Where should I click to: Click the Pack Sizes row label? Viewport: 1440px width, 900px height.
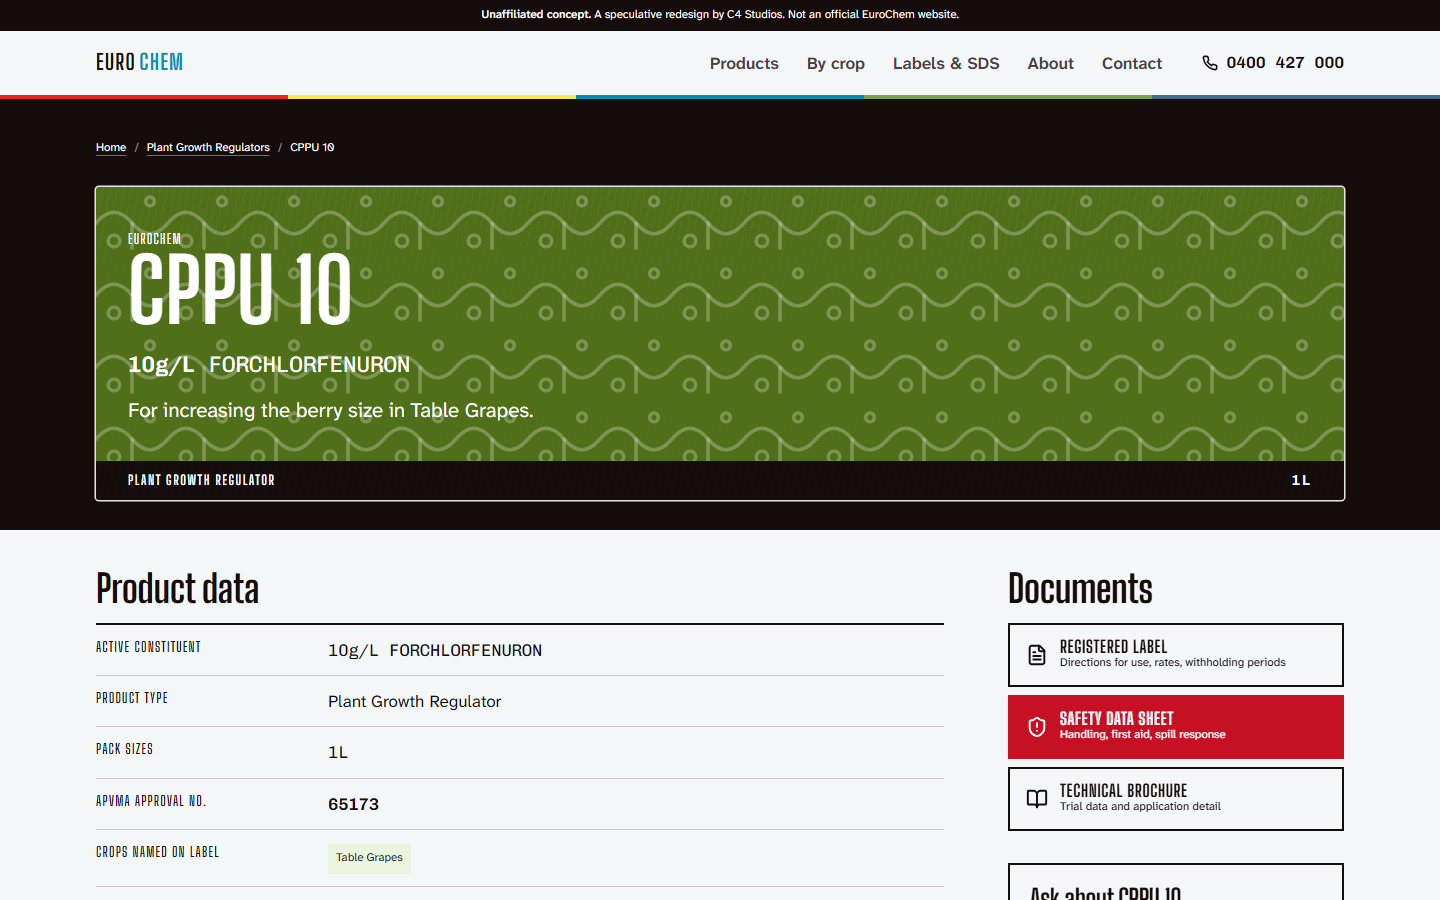(x=124, y=749)
